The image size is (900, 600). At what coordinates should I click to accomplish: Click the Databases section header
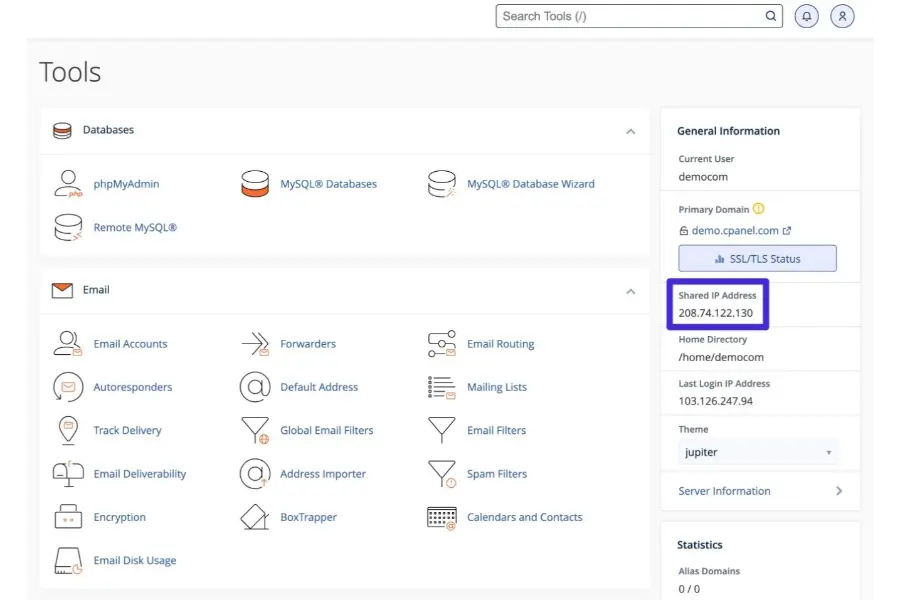[344, 131]
